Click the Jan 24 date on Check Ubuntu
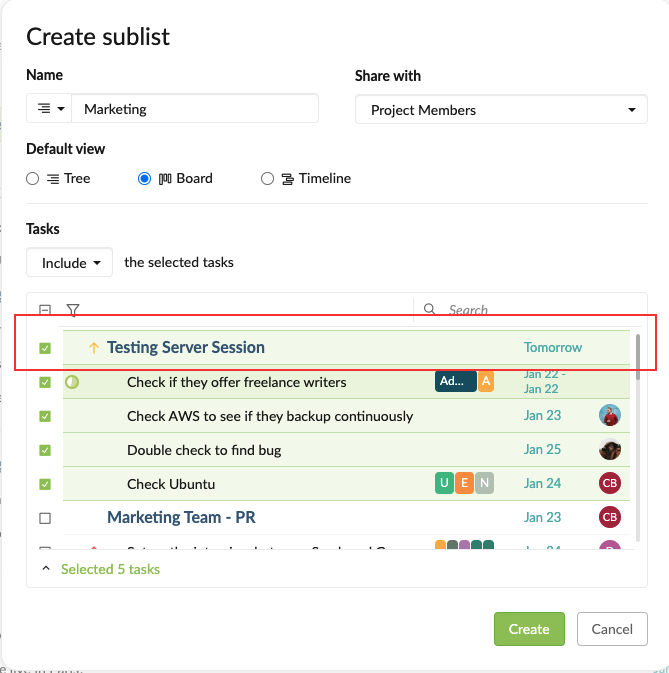This screenshot has height=673, width=669. [x=542, y=483]
